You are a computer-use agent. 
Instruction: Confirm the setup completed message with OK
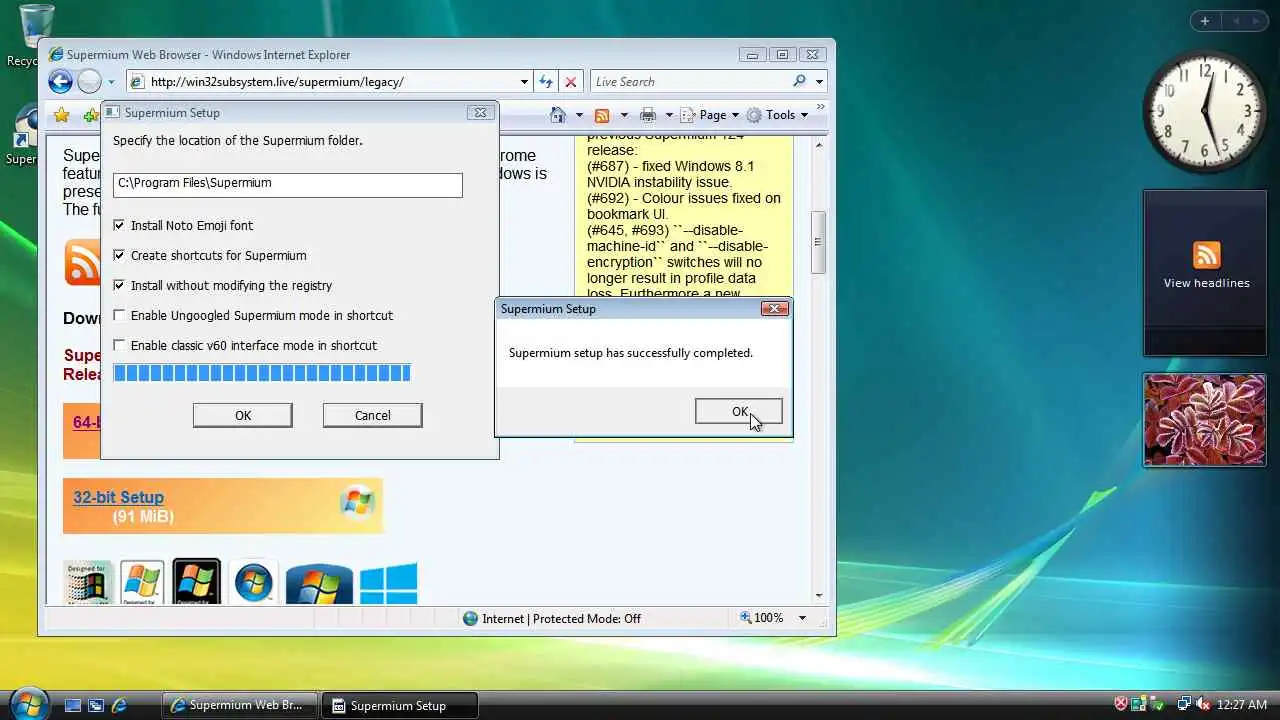(739, 411)
